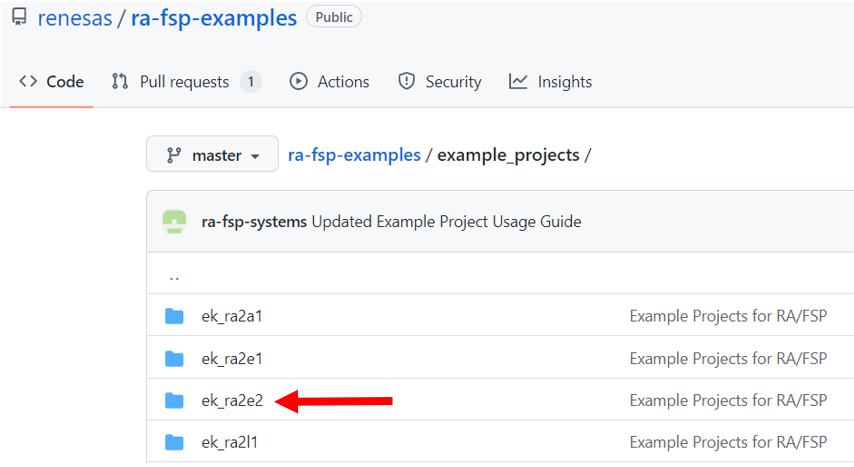
Task: Open the ra-fsp-systems author link
Action: (x=254, y=222)
